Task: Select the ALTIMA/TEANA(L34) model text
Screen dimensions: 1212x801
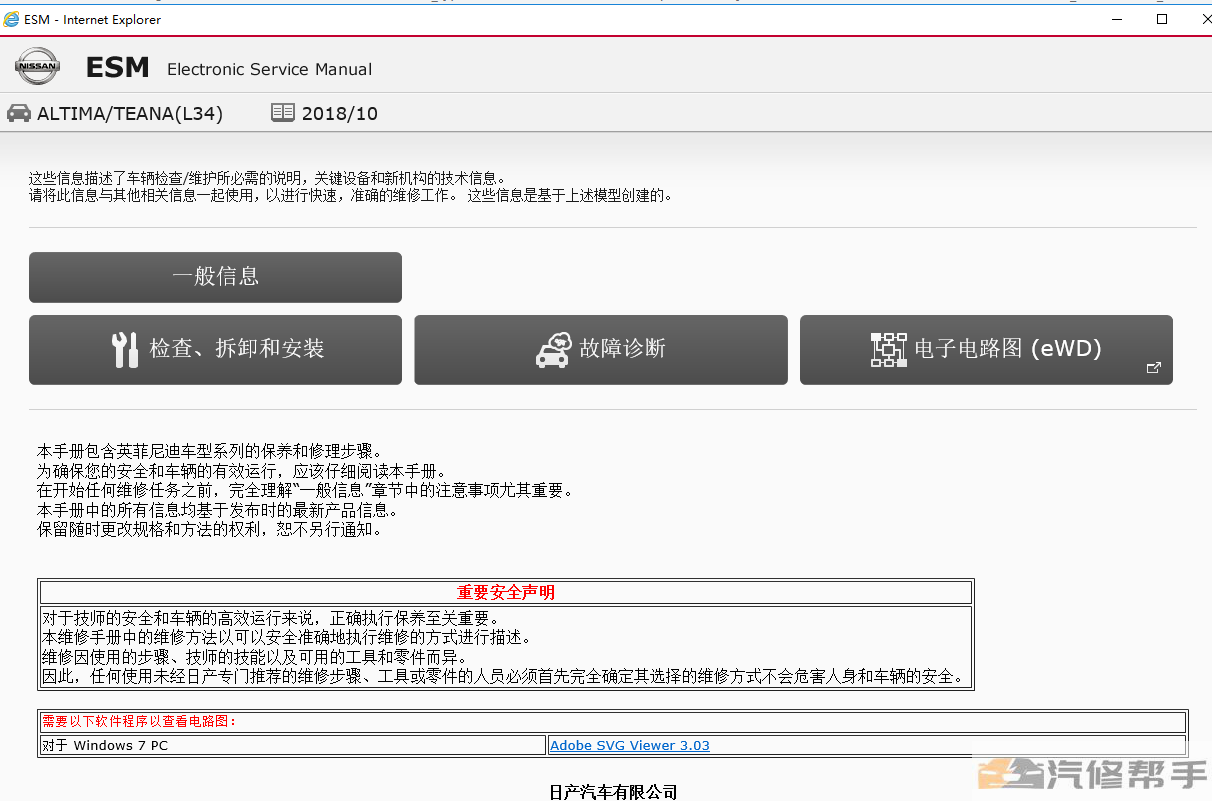Action: click(130, 114)
